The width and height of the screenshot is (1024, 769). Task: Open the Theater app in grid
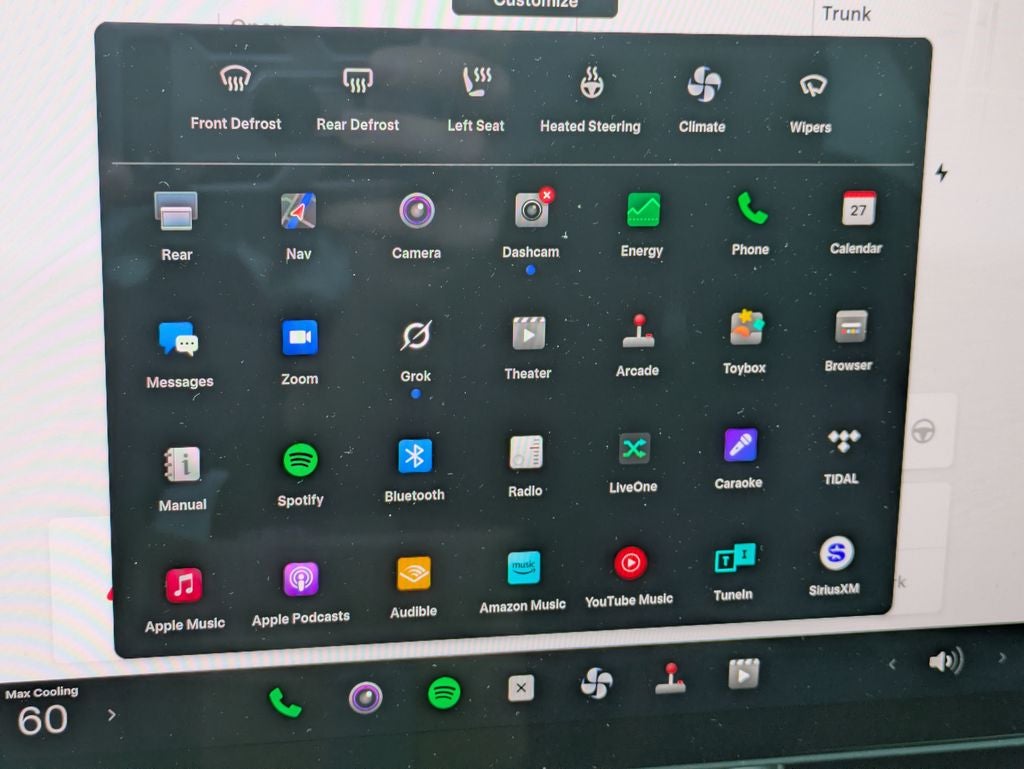pyautogui.click(x=528, y=348)
